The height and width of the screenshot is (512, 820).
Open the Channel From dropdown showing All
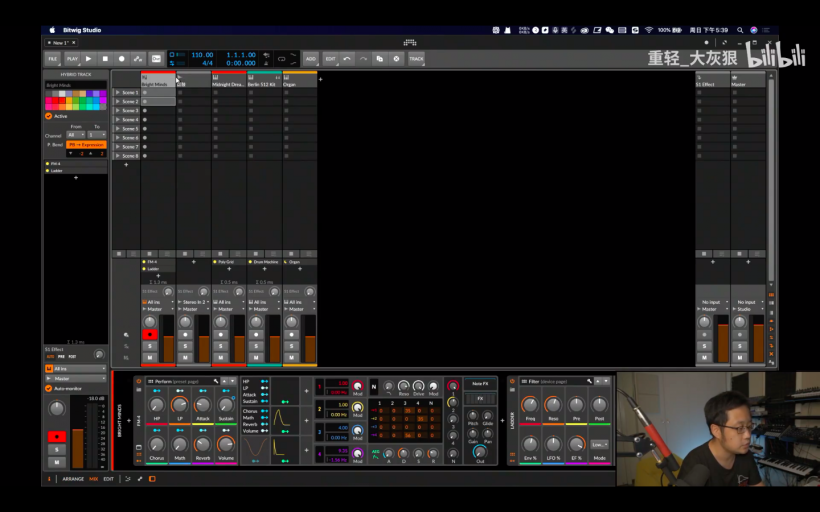point(76,135)
